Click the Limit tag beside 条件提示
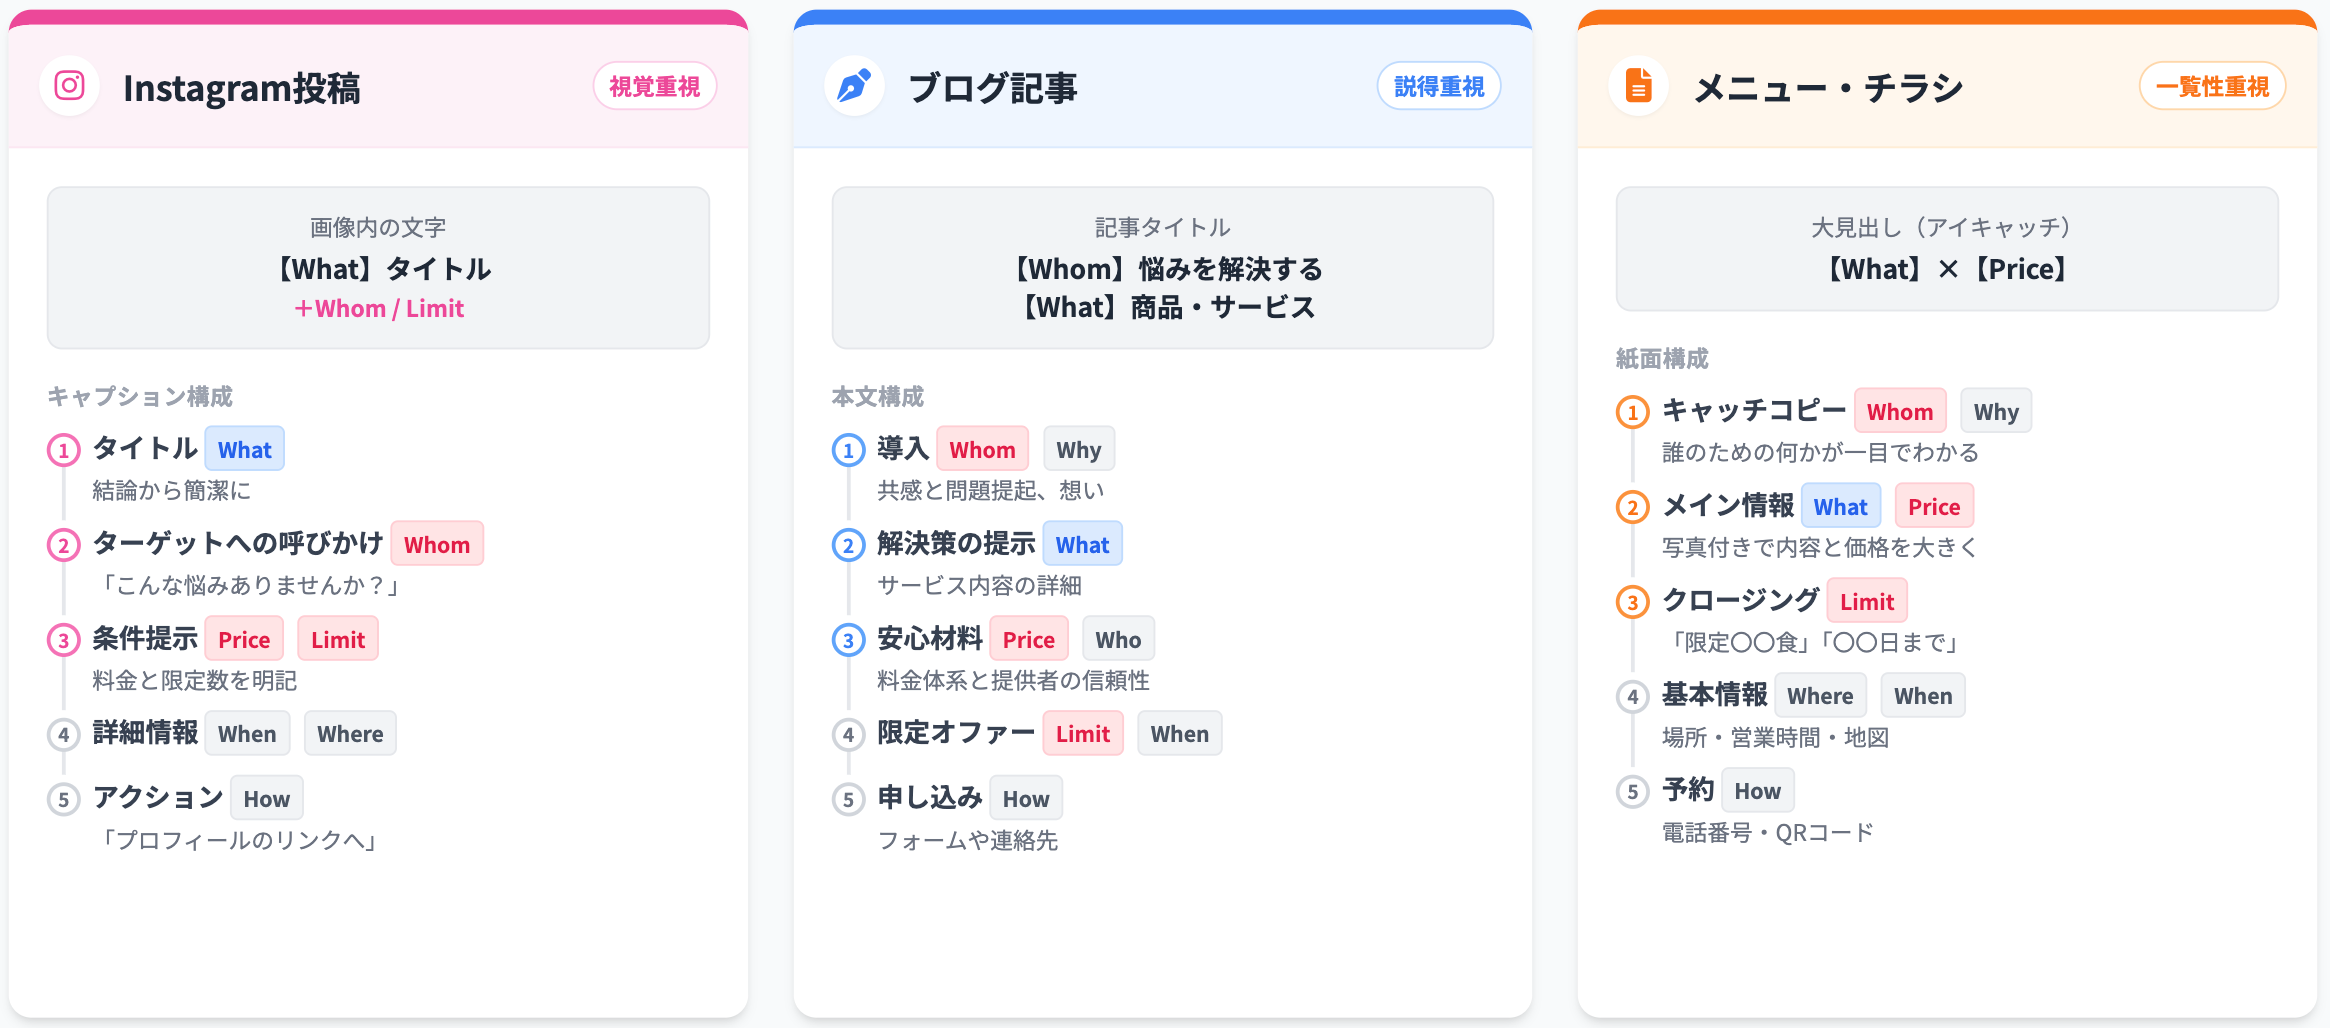This screenshot has width=2330, height=1028. tap(338, 640)
